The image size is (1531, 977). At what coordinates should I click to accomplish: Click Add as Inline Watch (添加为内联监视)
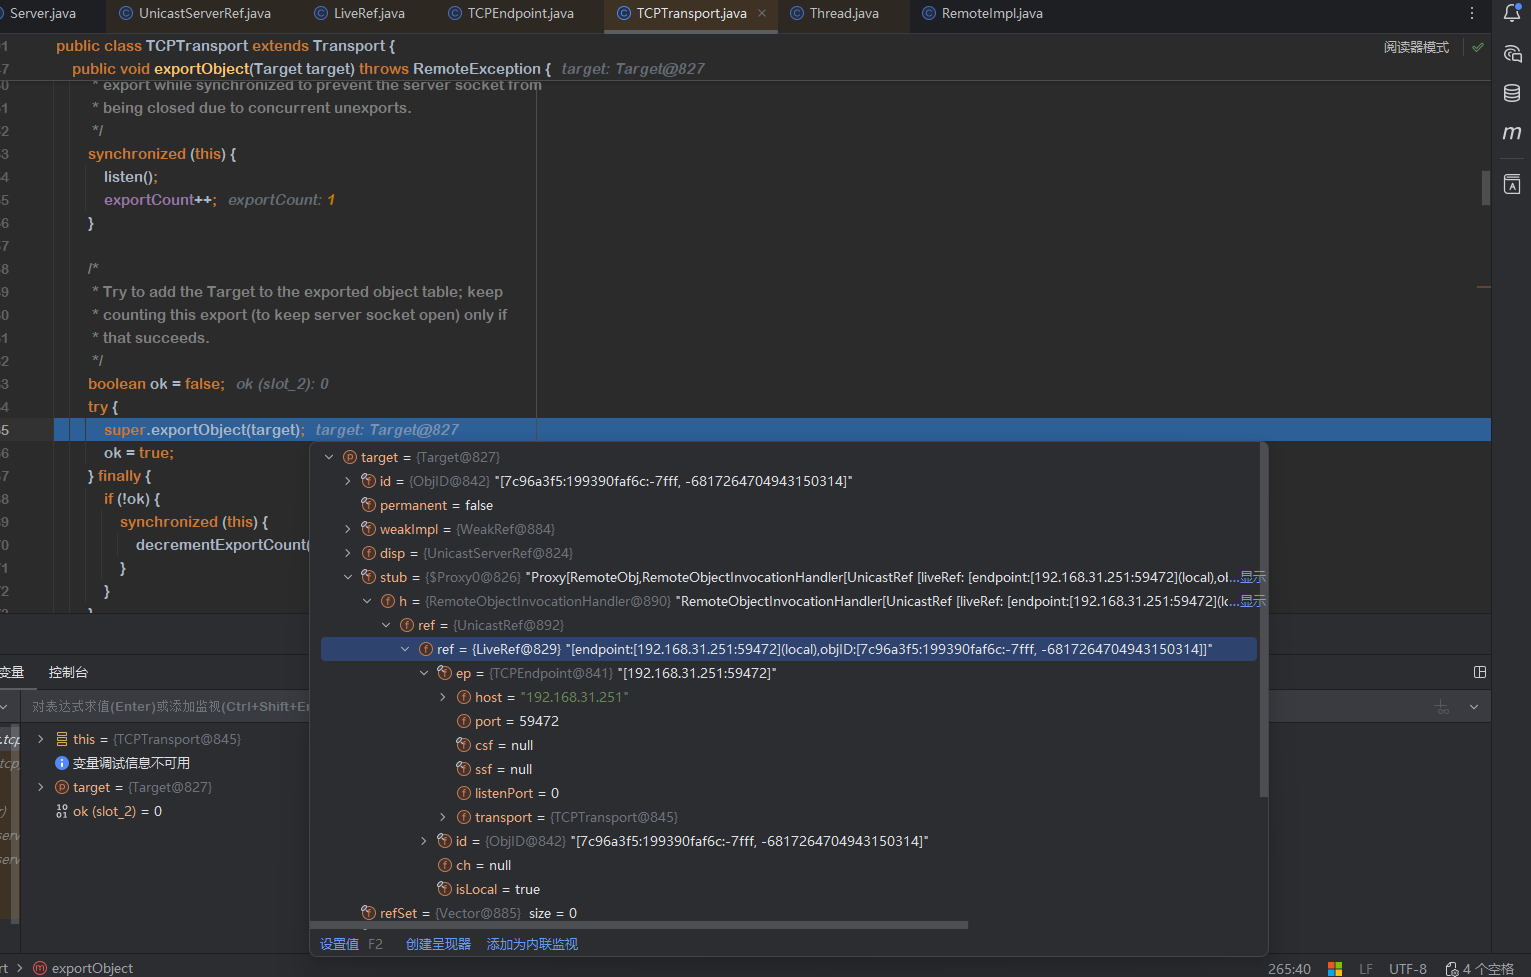click(x=532, y=944)
